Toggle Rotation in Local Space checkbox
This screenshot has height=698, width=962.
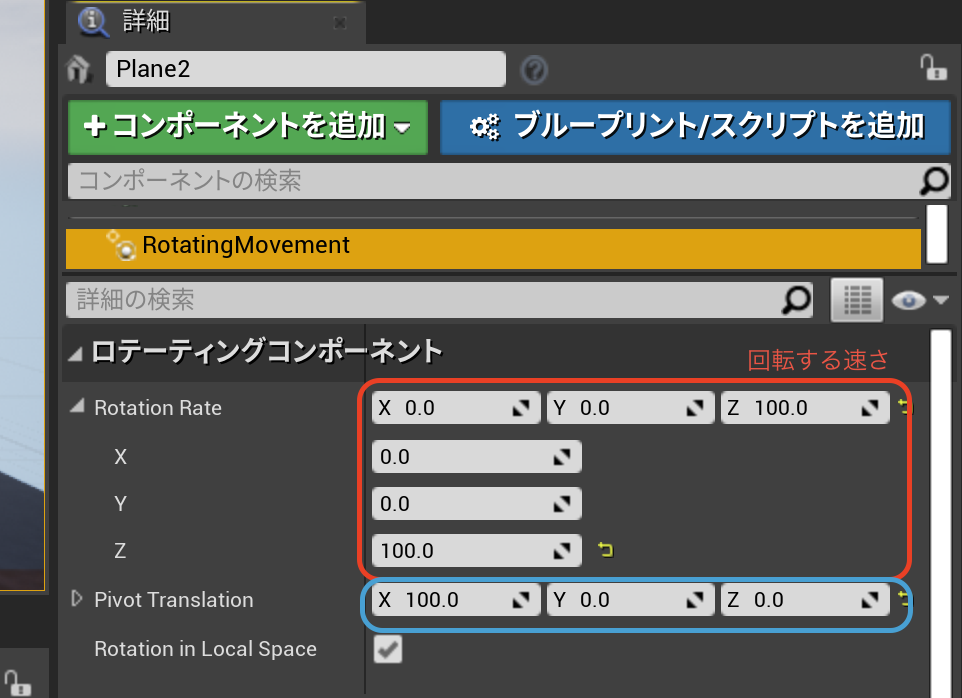point(388,649)
